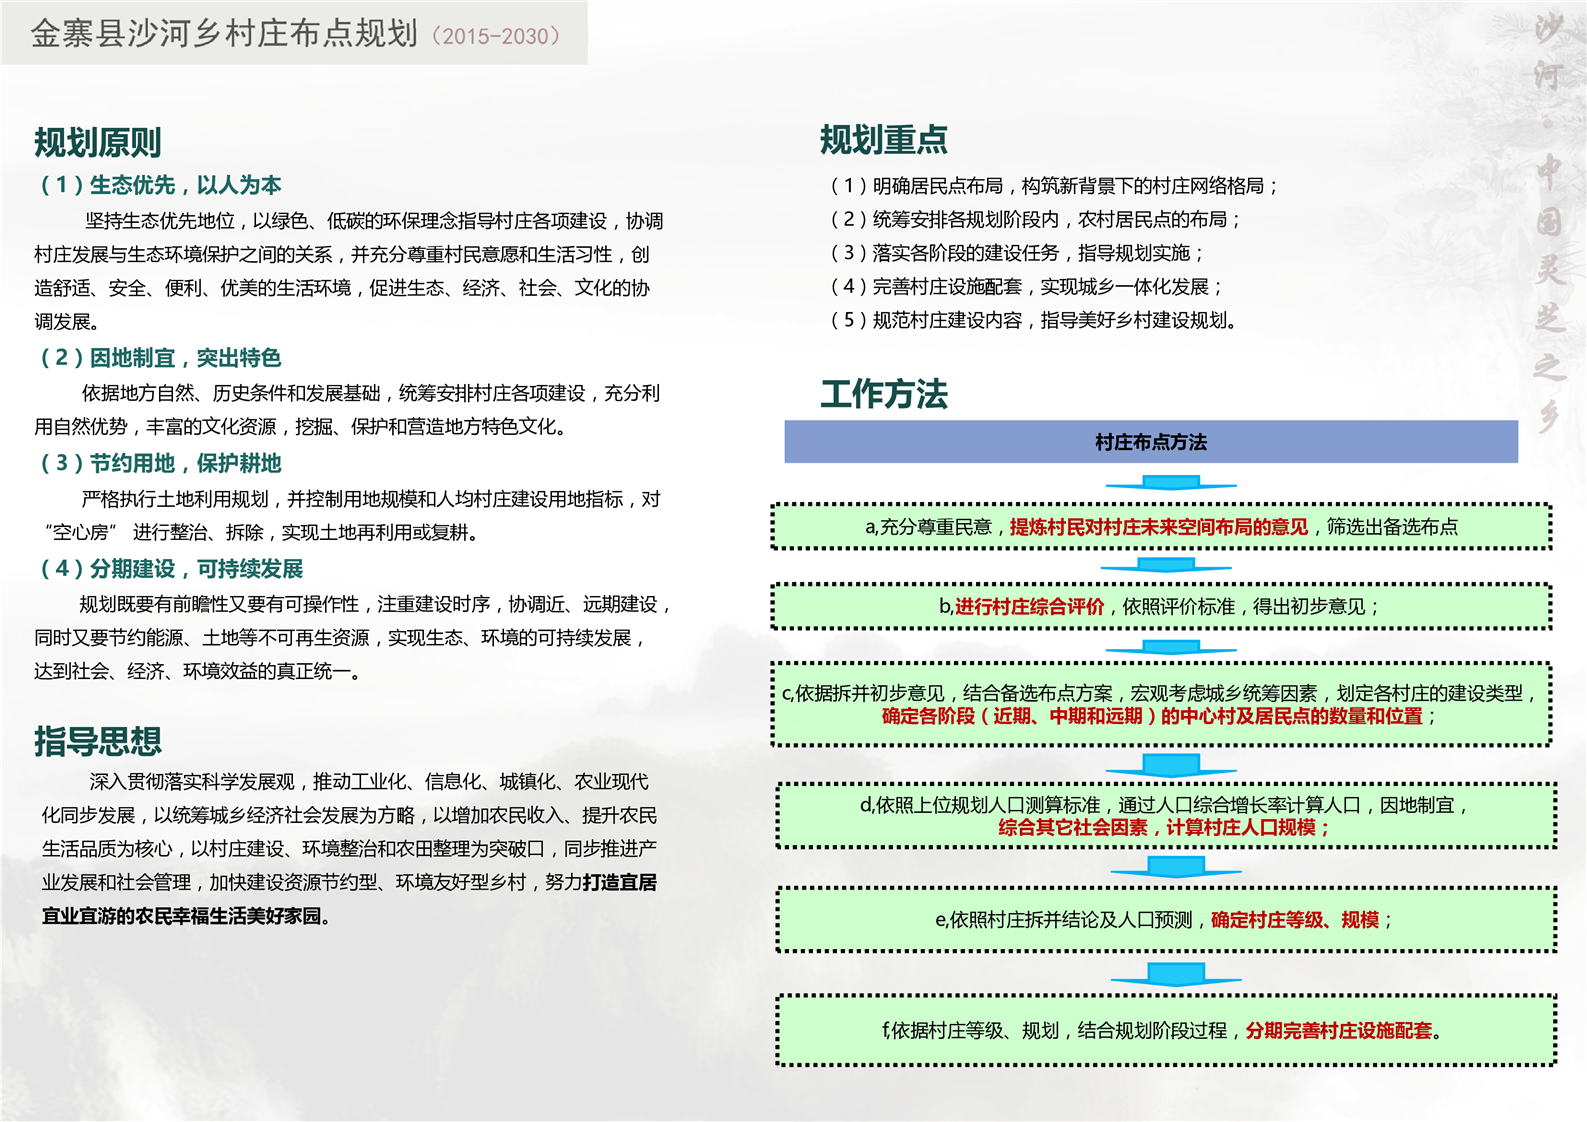The height and width of the screenshot is (1122, 1587).
Task: Click red text 确定各阶段(近期、中期和远期) in step c
Action: pyautogui.click(x=1152, y=716)
